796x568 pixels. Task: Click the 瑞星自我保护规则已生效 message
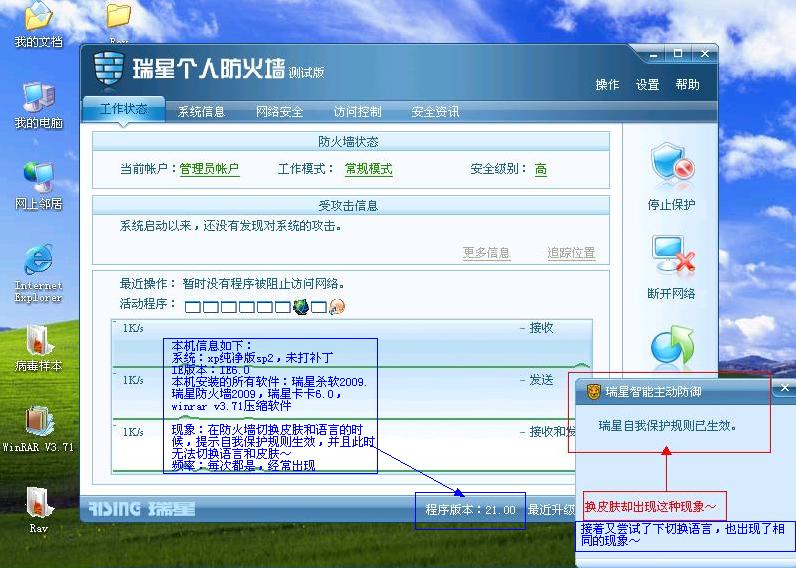[x=668, y=425]
